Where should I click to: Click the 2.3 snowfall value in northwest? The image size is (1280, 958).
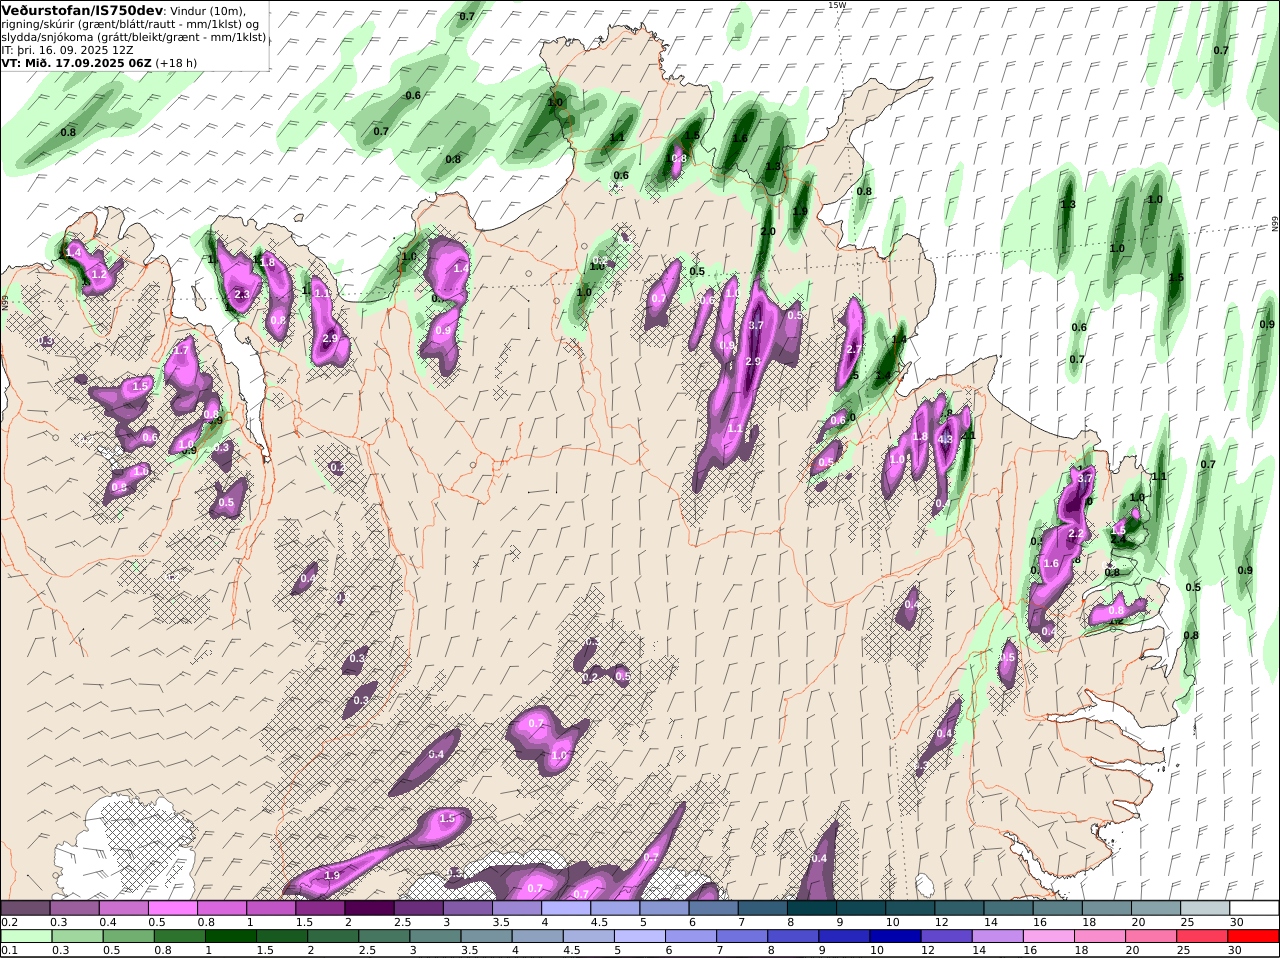(x=241, y=295)
